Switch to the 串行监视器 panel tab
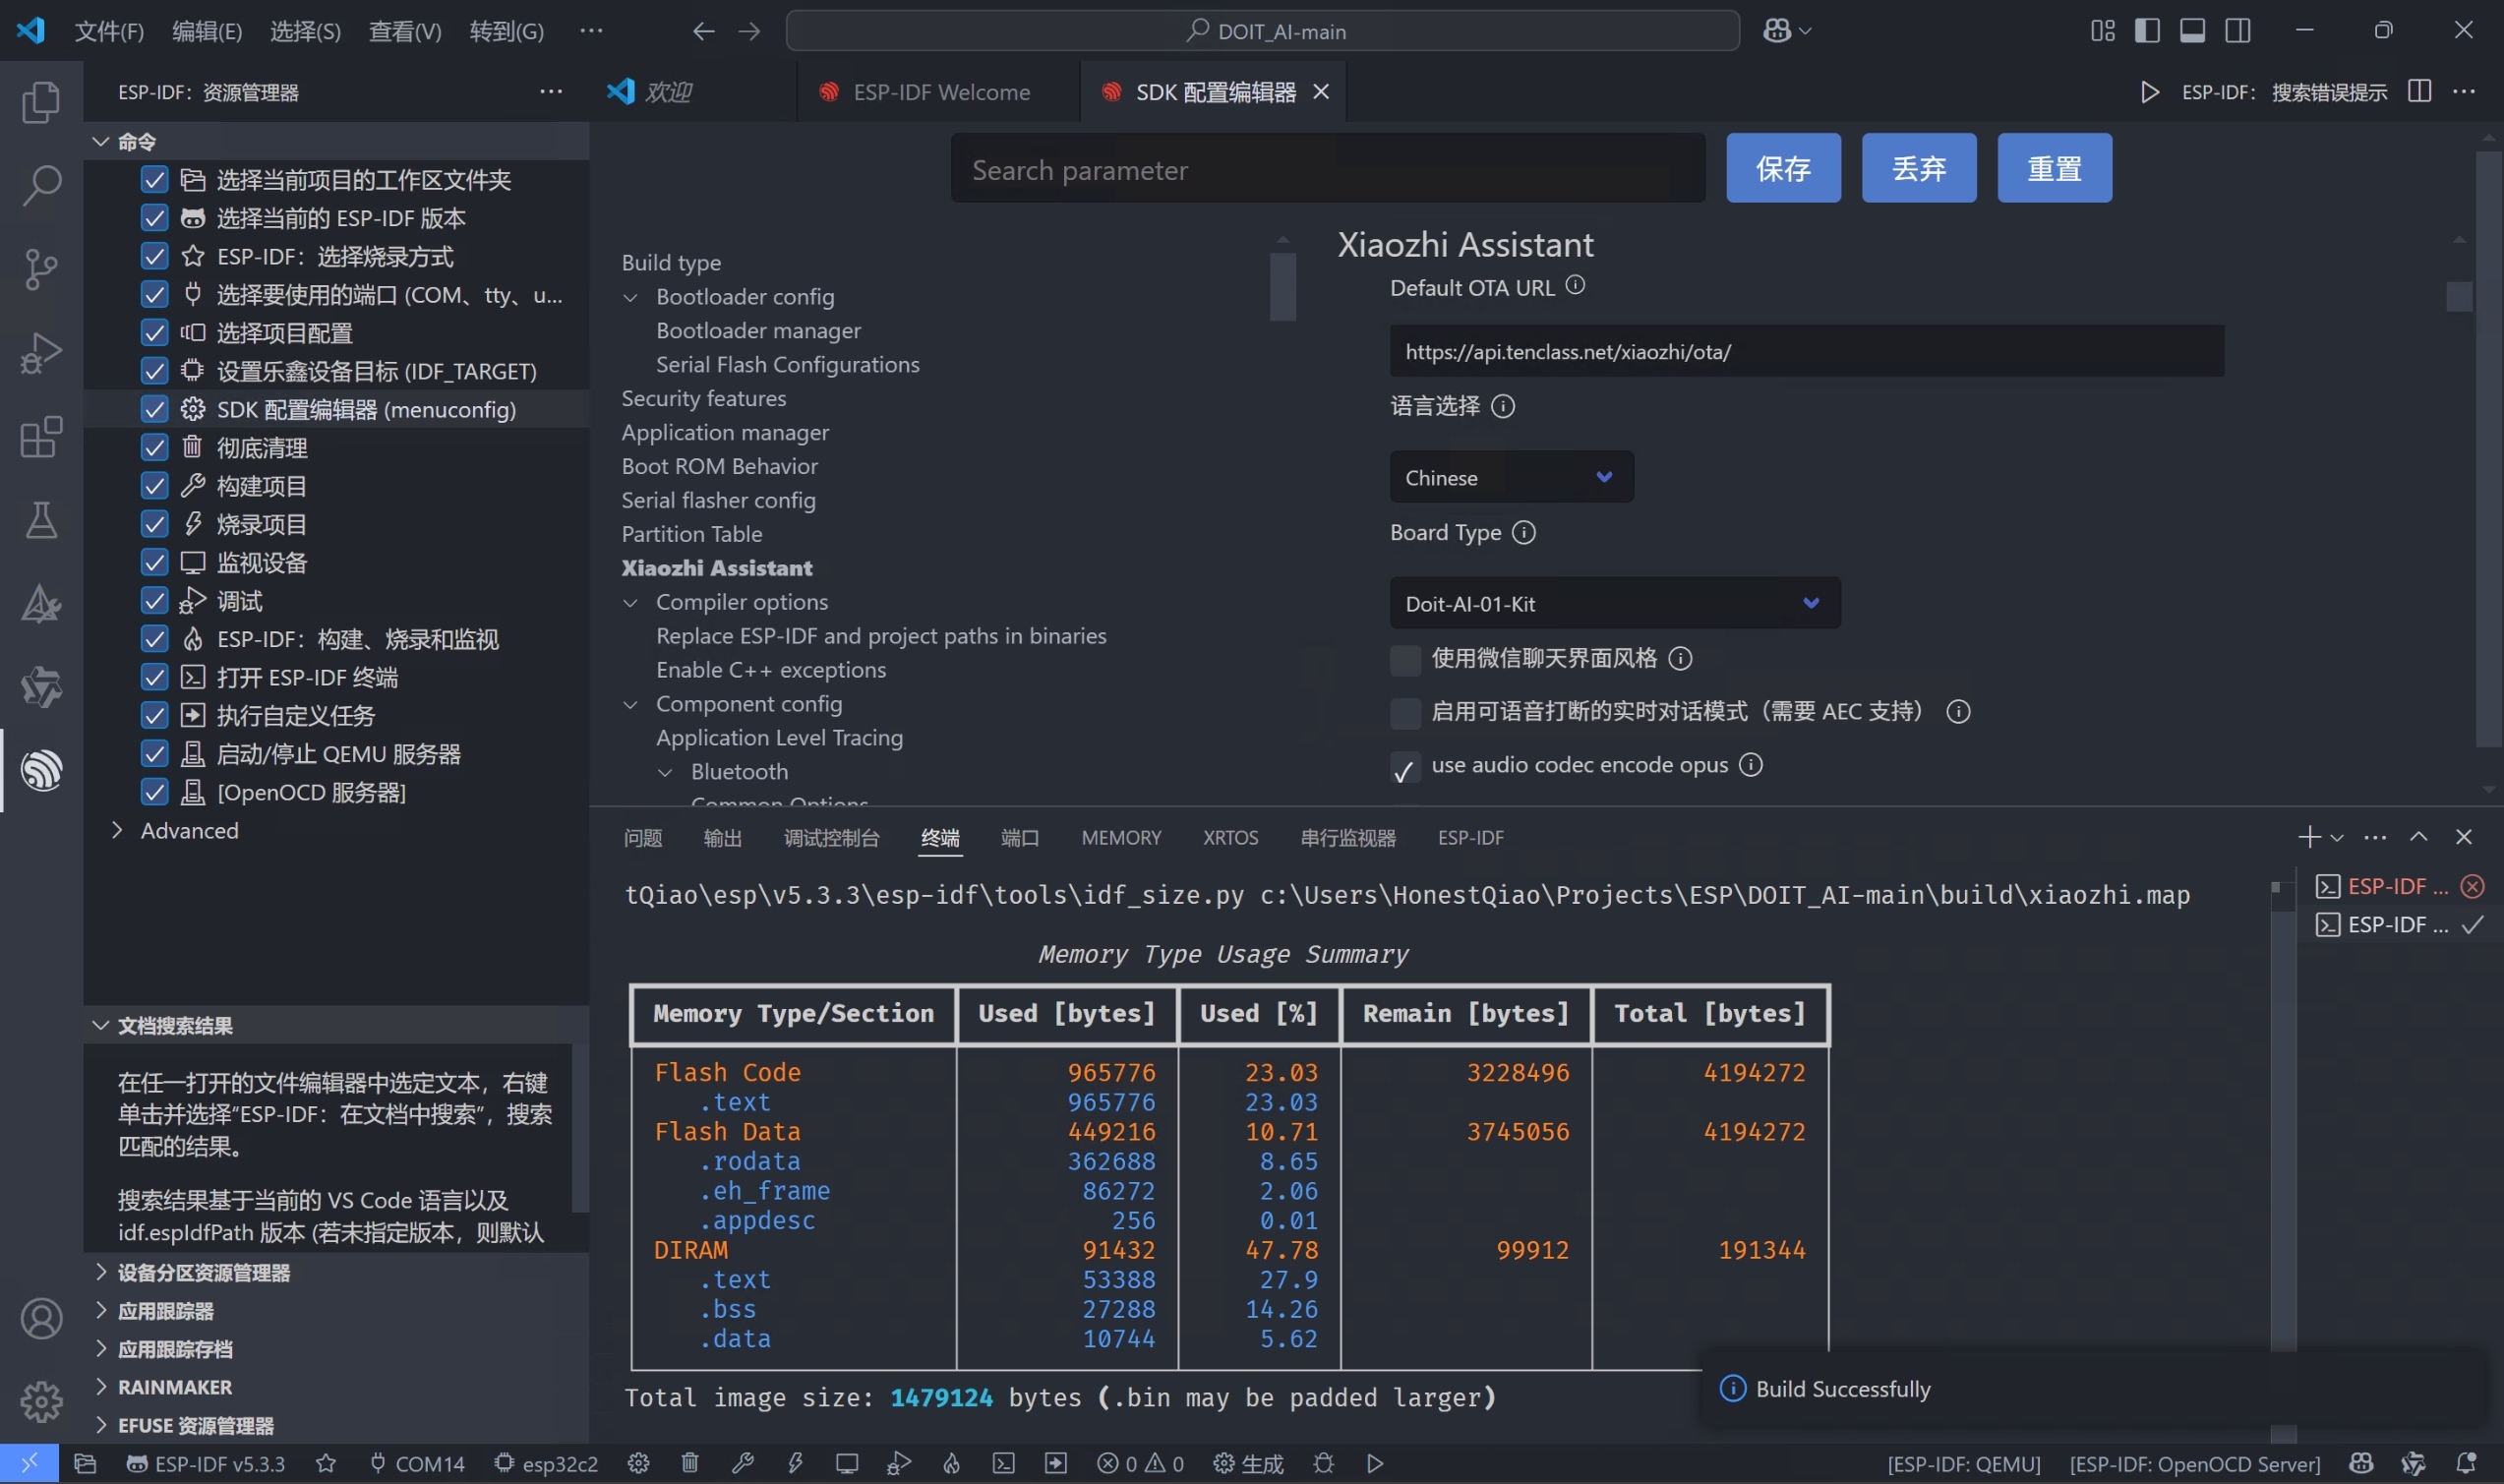The image size is (2504, 1484). (1347, 838)
